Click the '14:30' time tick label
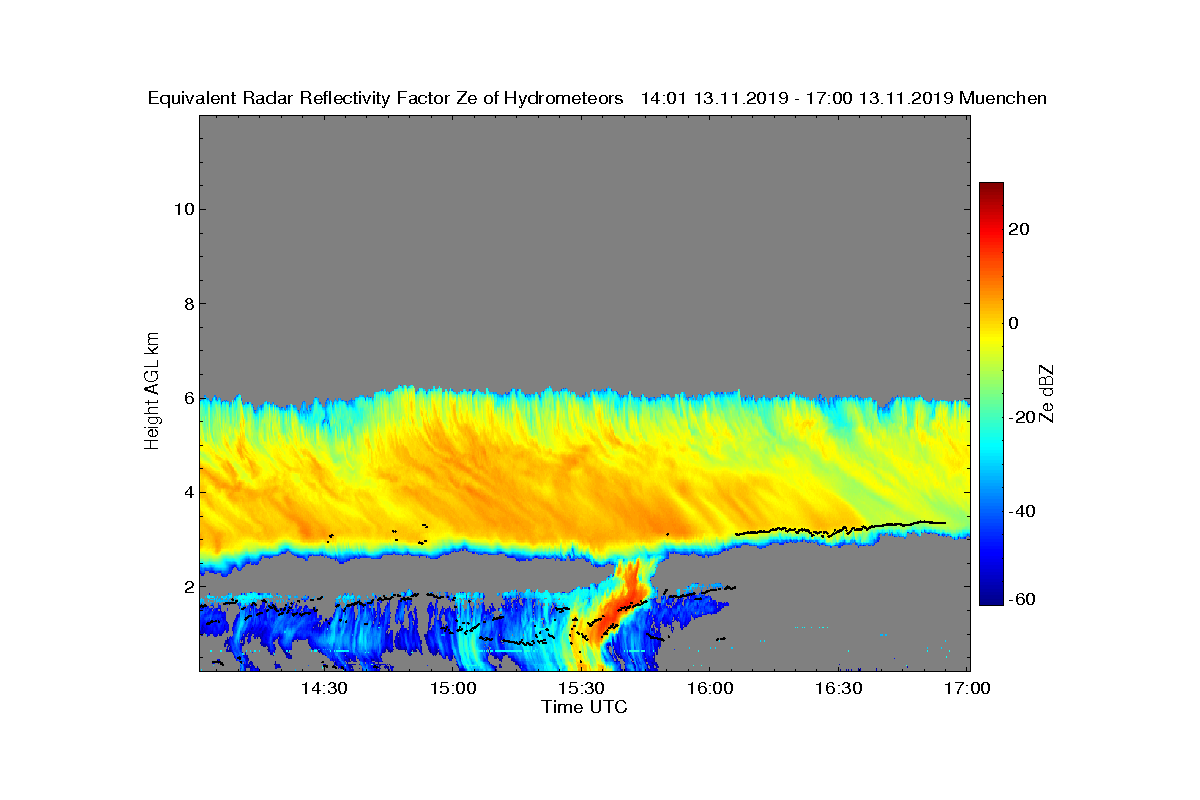Image resolution: width=1200 pixels, height=800 pixels. pos(324,688)
